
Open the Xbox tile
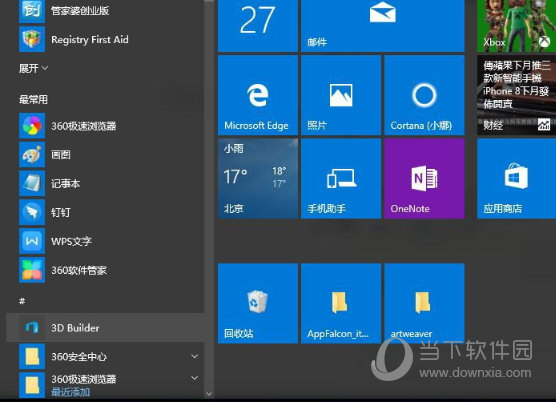(x=517, y=26)
